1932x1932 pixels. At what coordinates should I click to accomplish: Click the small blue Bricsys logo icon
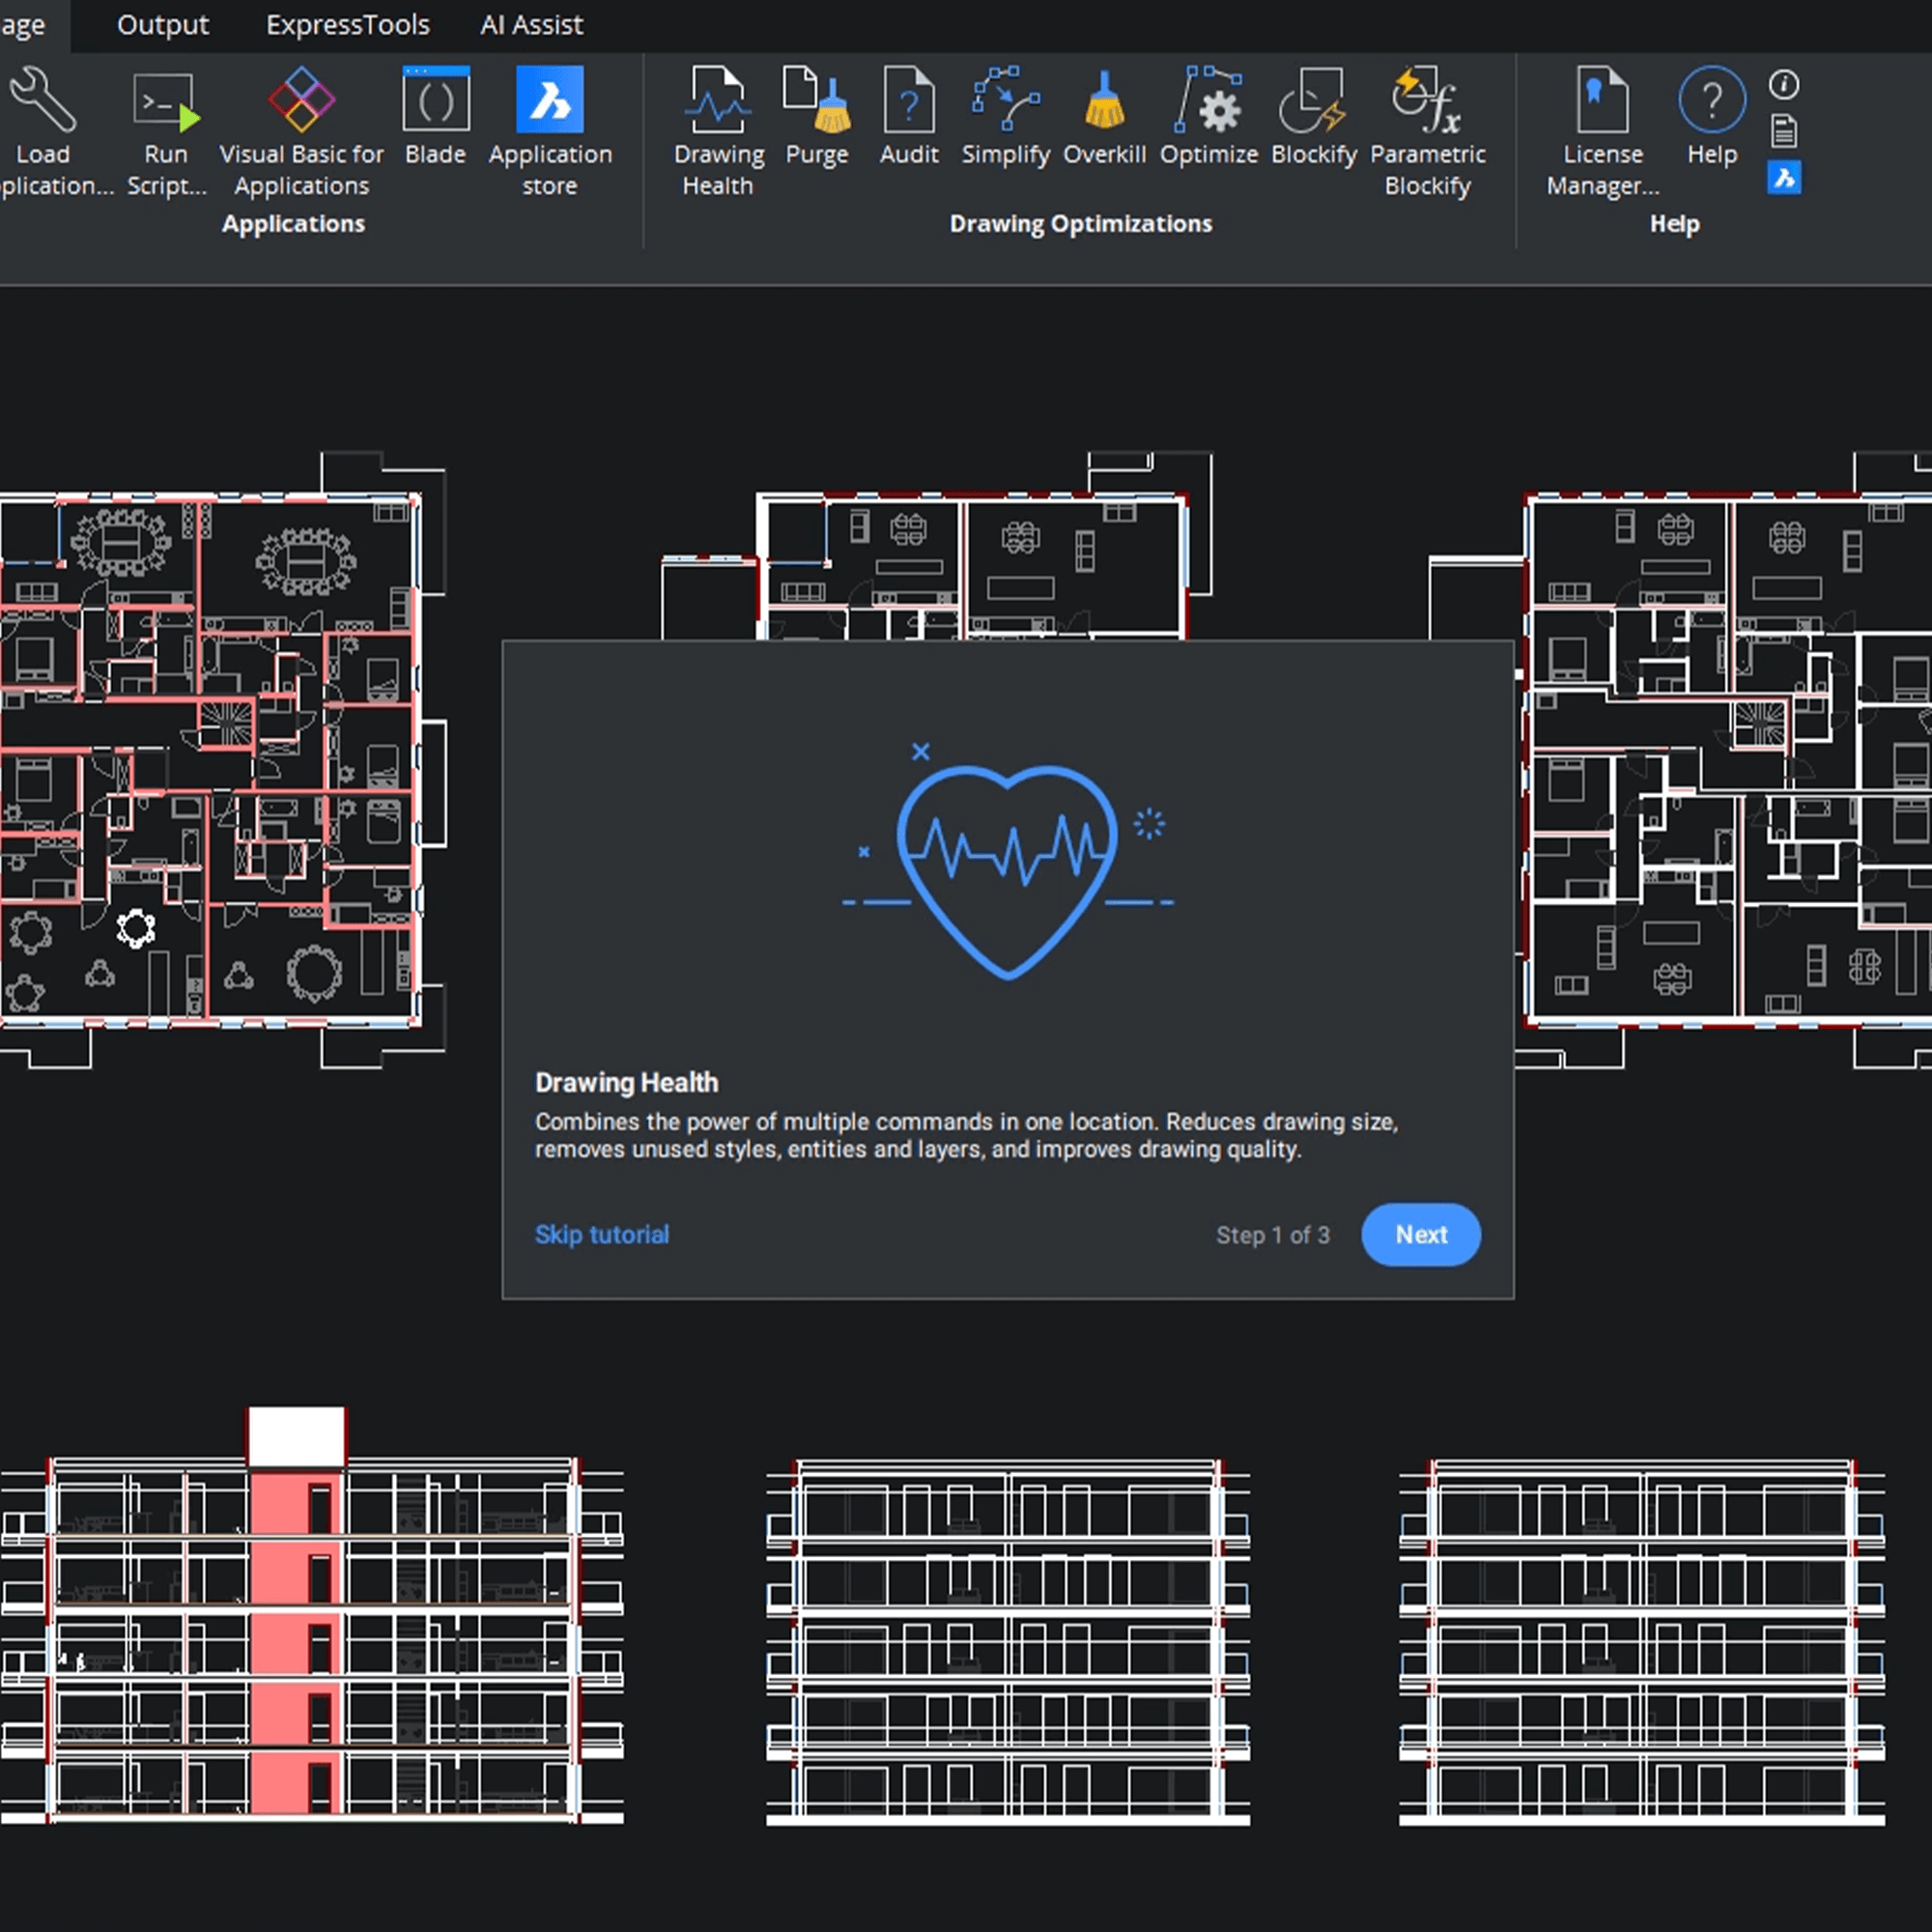tap(1784, 178)
